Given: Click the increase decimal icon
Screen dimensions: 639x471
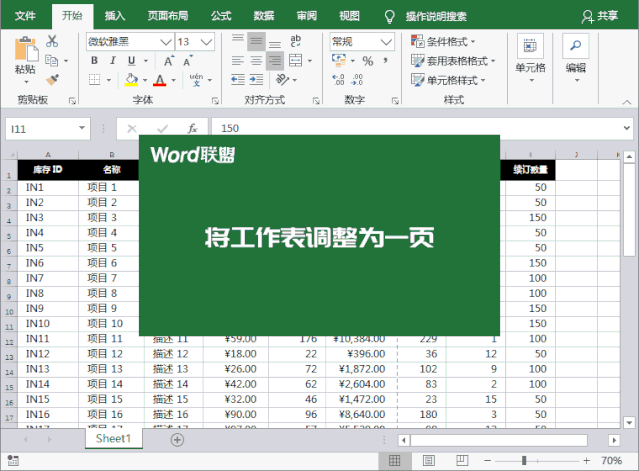Looking at the screenshot, I should point(339,79).
